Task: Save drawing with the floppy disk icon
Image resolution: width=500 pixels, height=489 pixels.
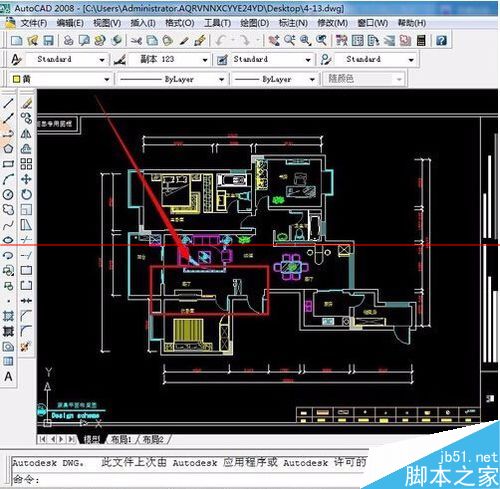Action: 49,41
